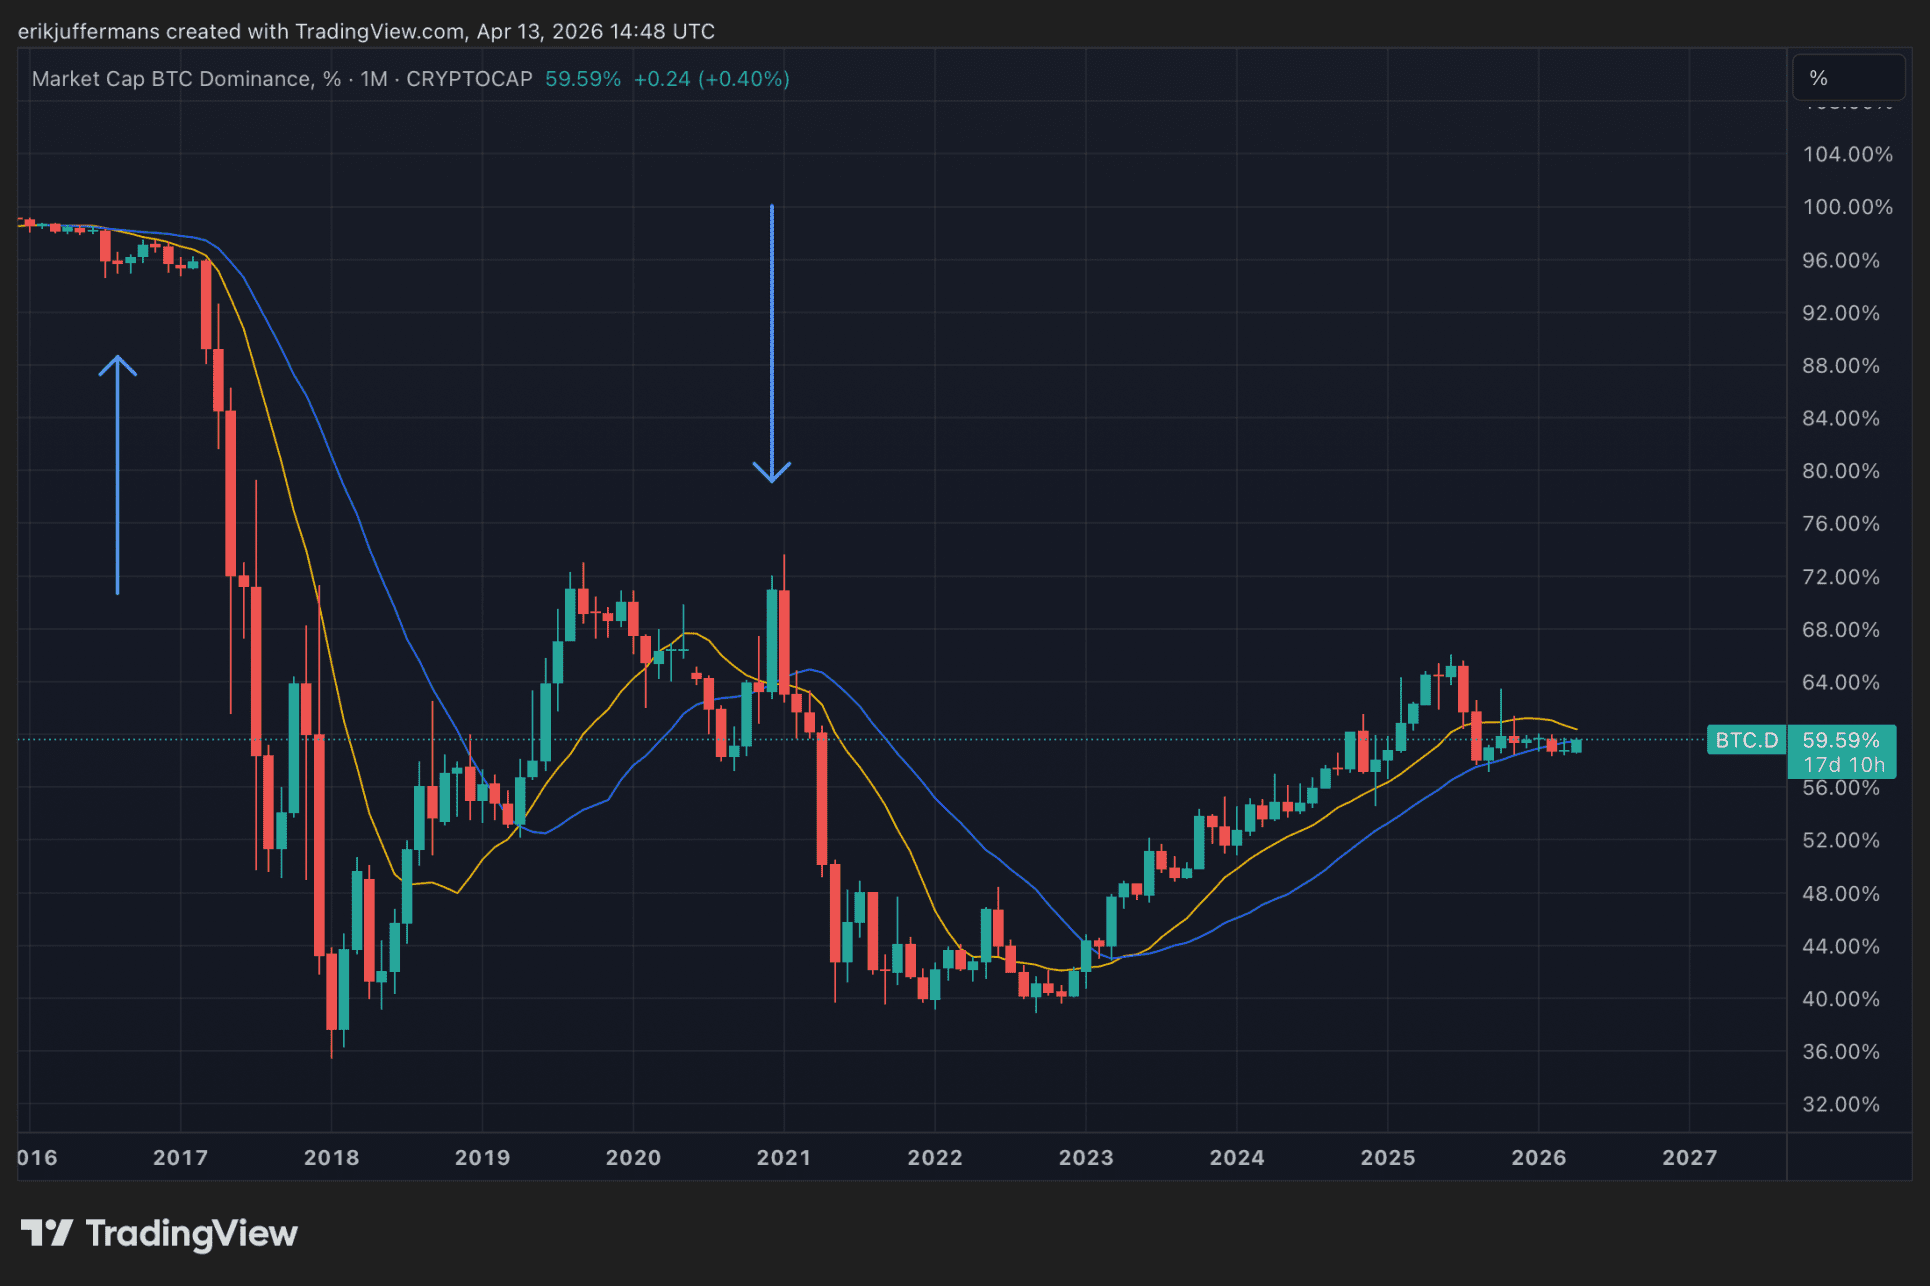The image size is (1930, 1286).
Task: Click the 17d 10h countdown label
Action: tap(1843, 765)
